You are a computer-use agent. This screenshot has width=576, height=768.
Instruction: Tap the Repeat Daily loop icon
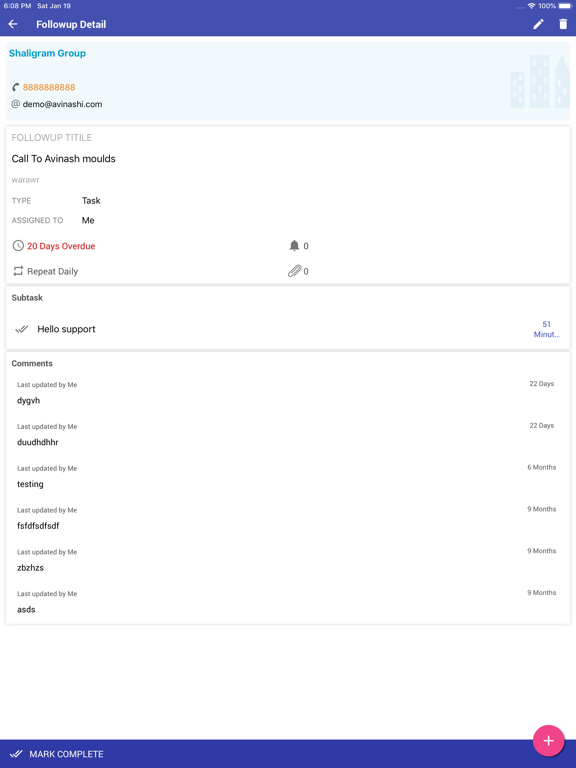[18, 271]
